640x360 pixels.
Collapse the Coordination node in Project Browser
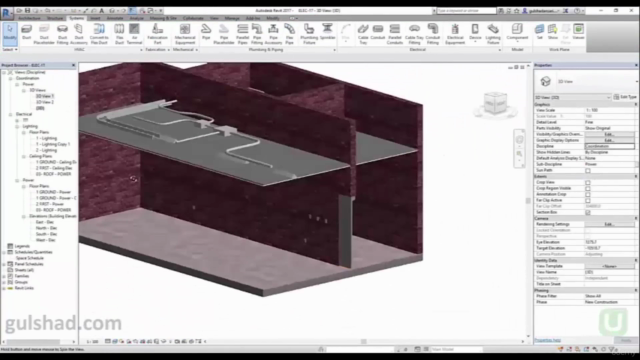11,78
